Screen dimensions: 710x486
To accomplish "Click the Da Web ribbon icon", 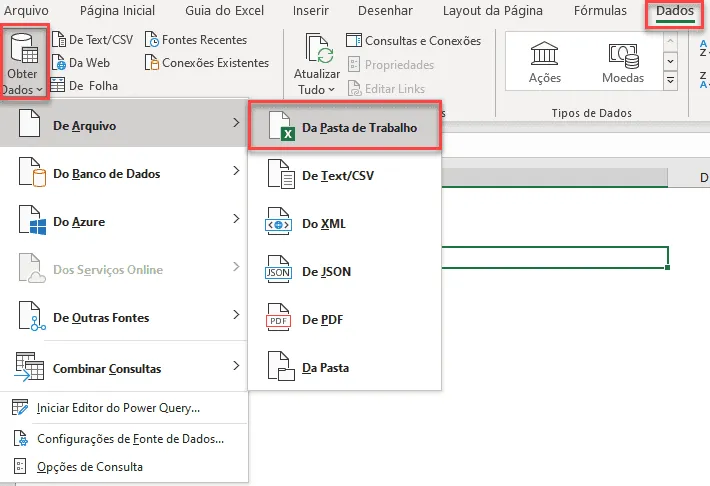I will [59, 63].
